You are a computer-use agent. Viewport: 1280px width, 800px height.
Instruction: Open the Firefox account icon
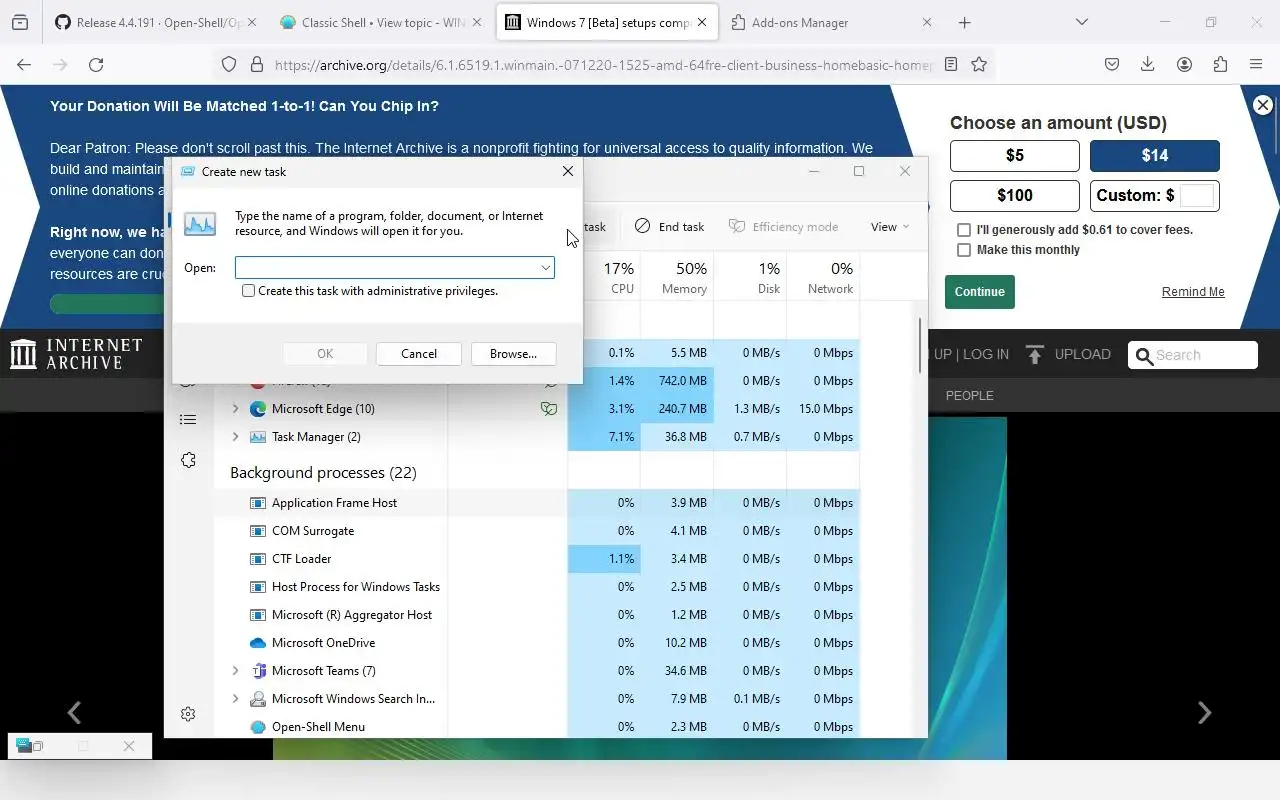pos(1184,64)
